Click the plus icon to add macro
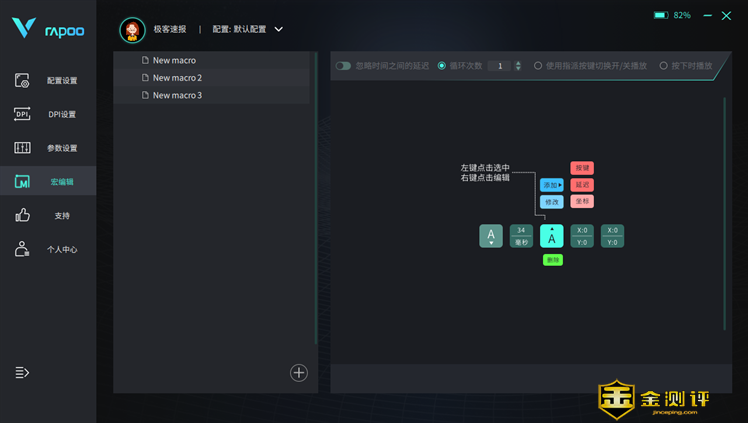 298,373
